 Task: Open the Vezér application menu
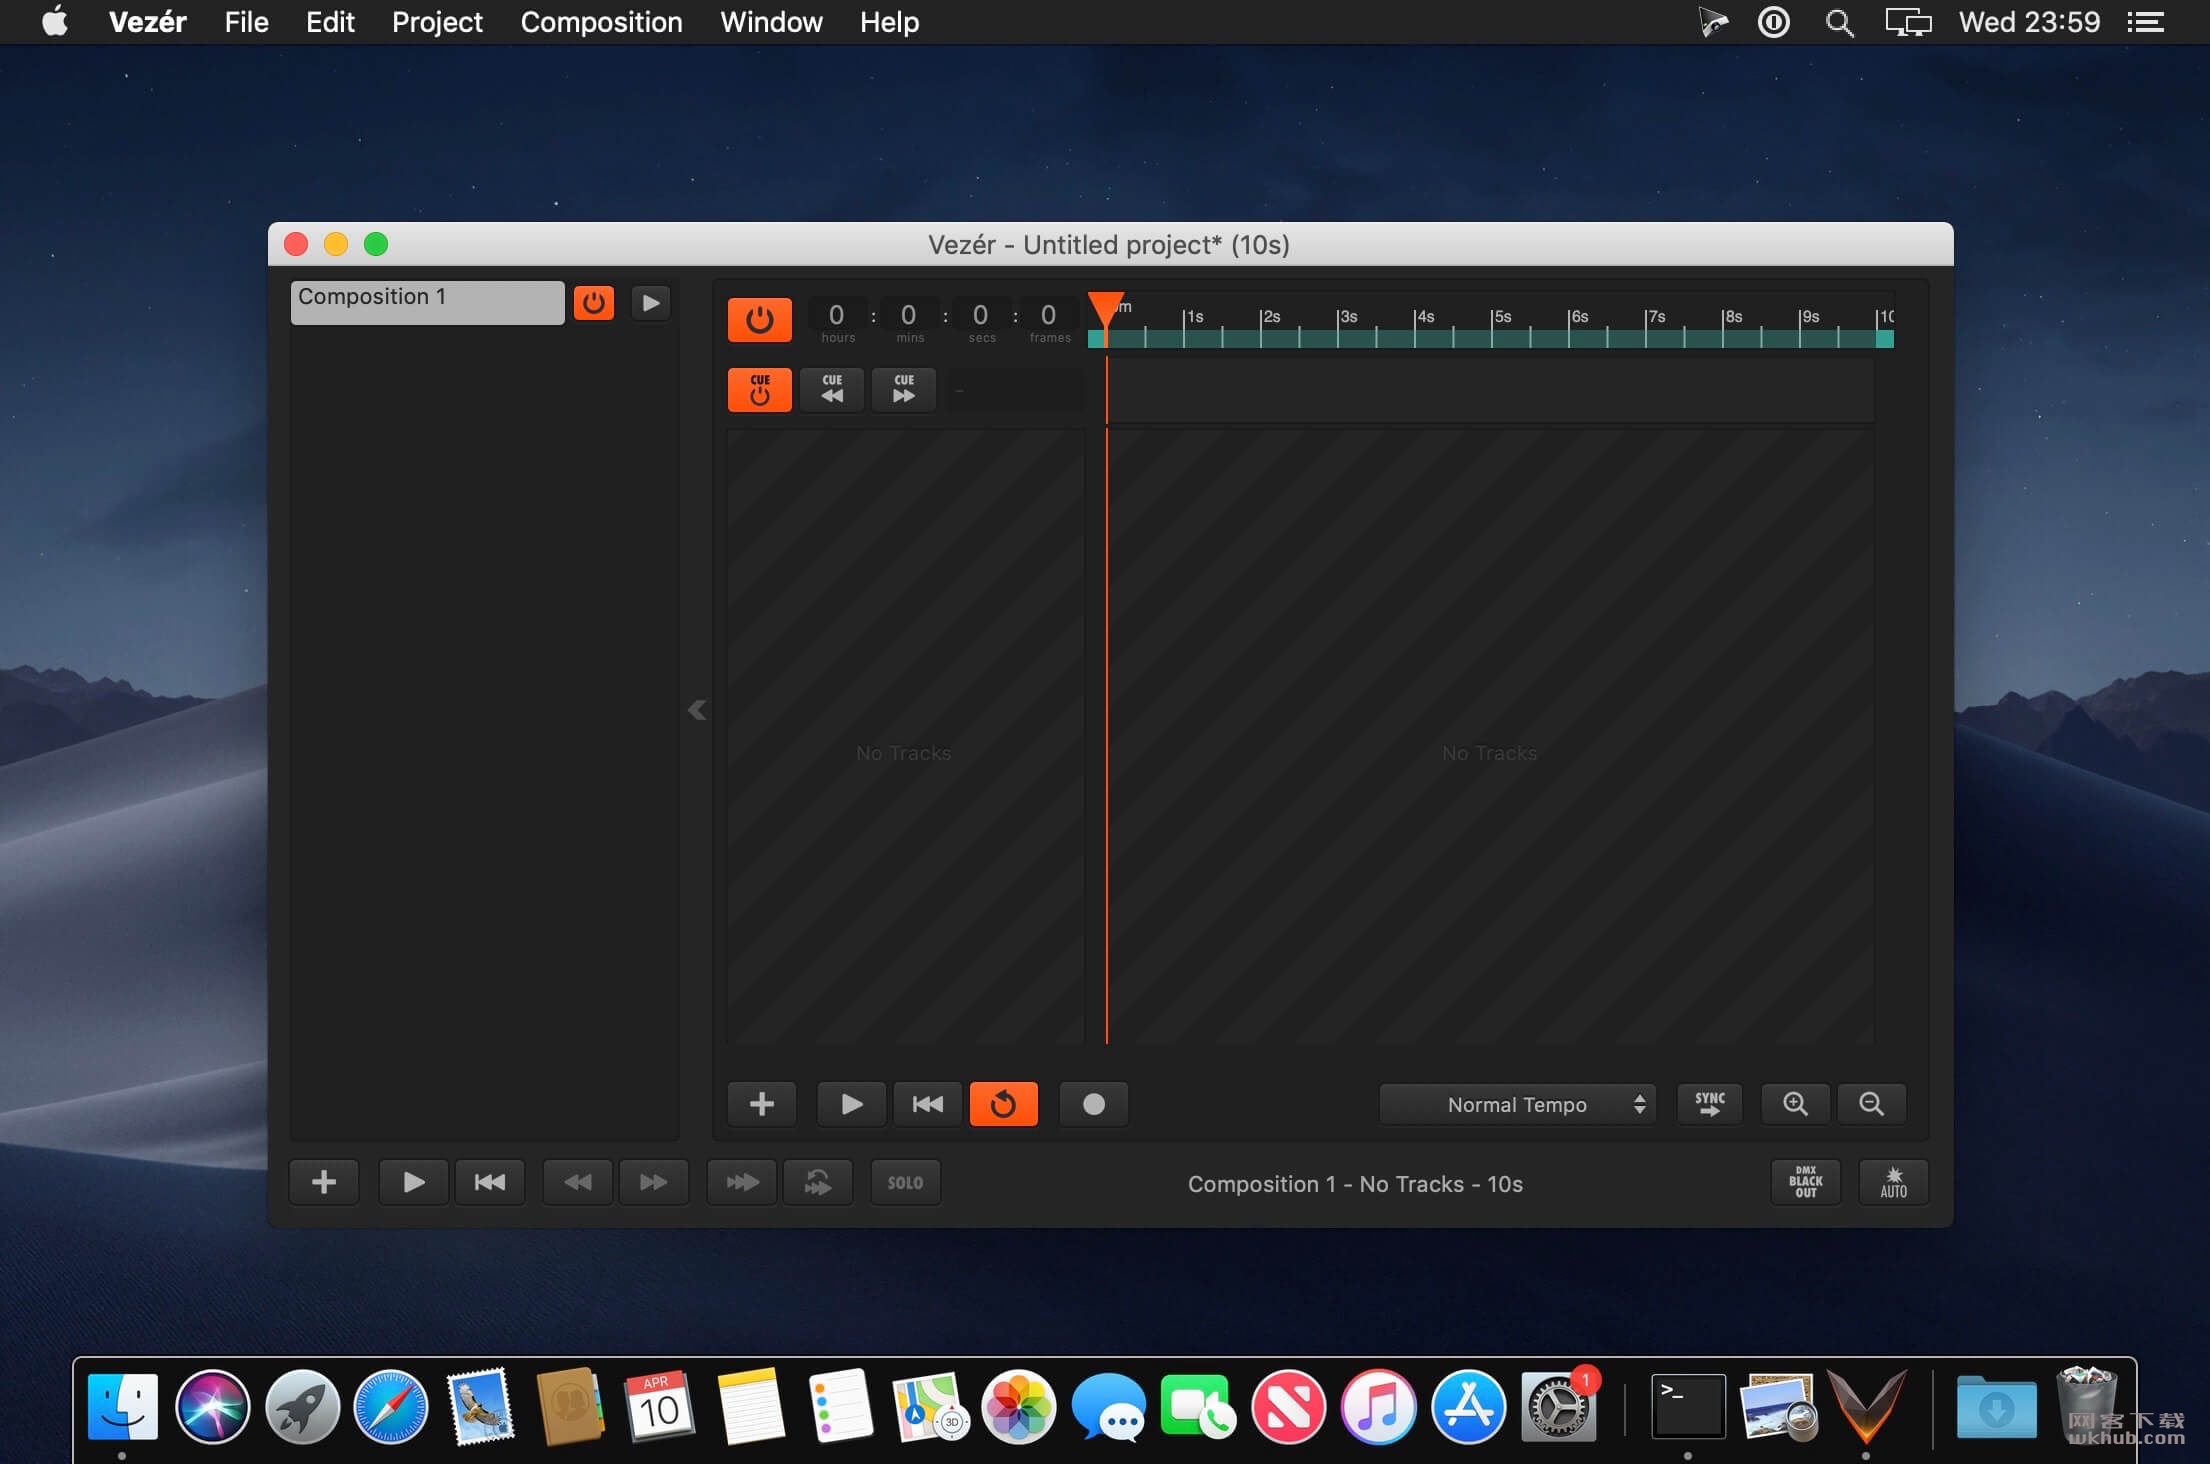148,22
